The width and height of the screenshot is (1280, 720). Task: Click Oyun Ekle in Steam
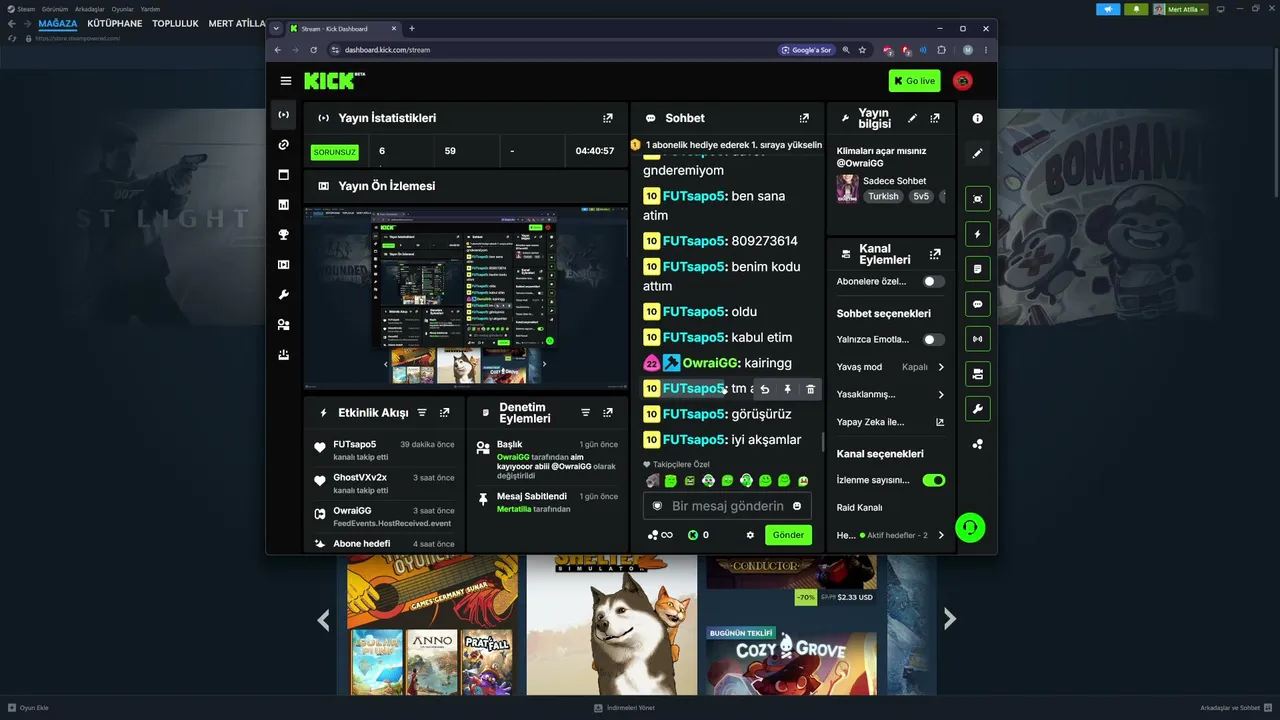(x=28, y=708)
